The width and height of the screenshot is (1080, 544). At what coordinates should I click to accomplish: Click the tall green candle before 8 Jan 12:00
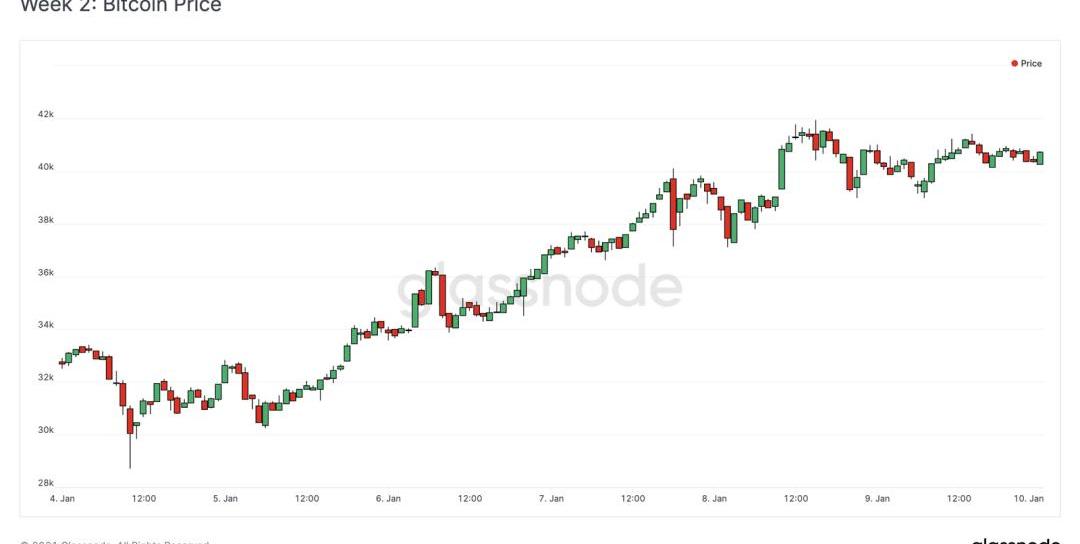(782, 168)
